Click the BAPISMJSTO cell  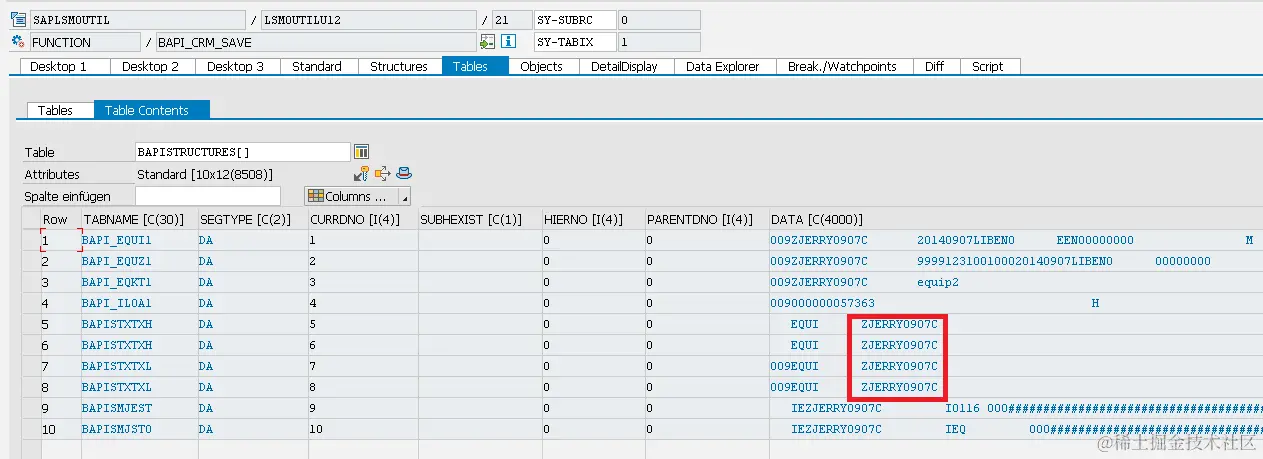[x=137, y=429]
